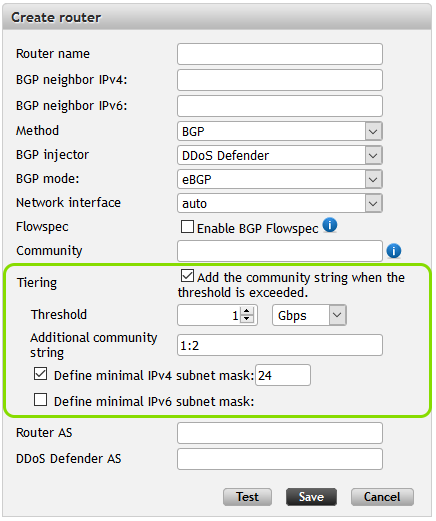This screenshot has width=436, height=521.
Task: Expand the BGP injector DDoS Defender dropdown
Action: [x=280, y=155]
